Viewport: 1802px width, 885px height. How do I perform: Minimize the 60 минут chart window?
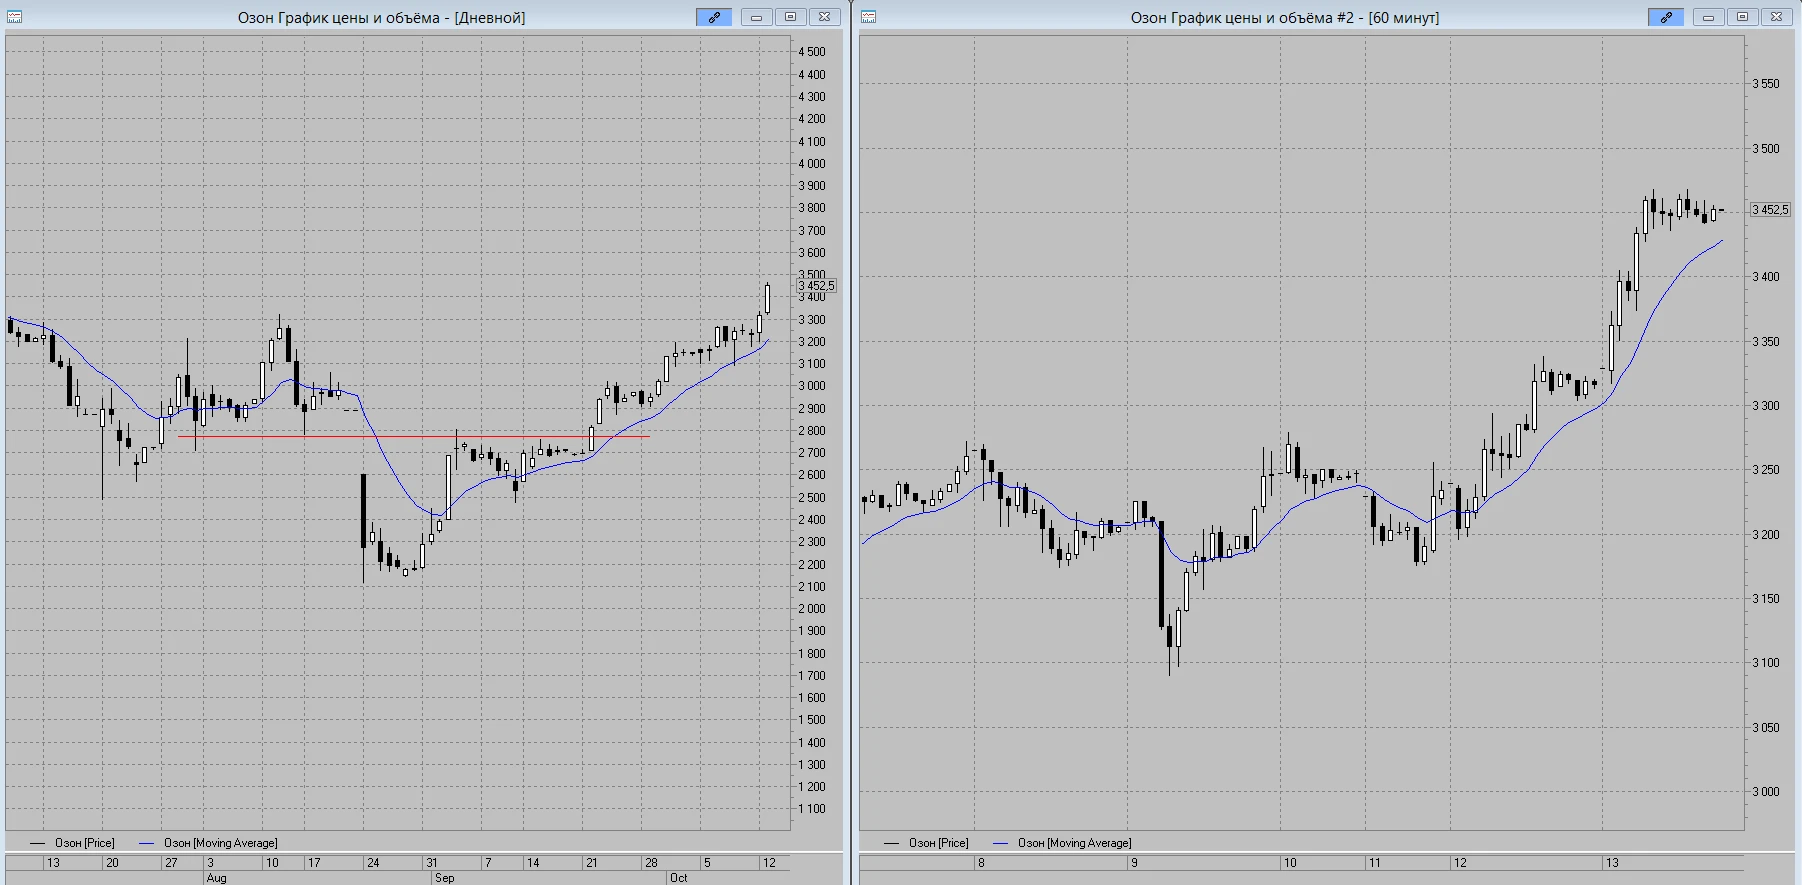pos(1709,17)
